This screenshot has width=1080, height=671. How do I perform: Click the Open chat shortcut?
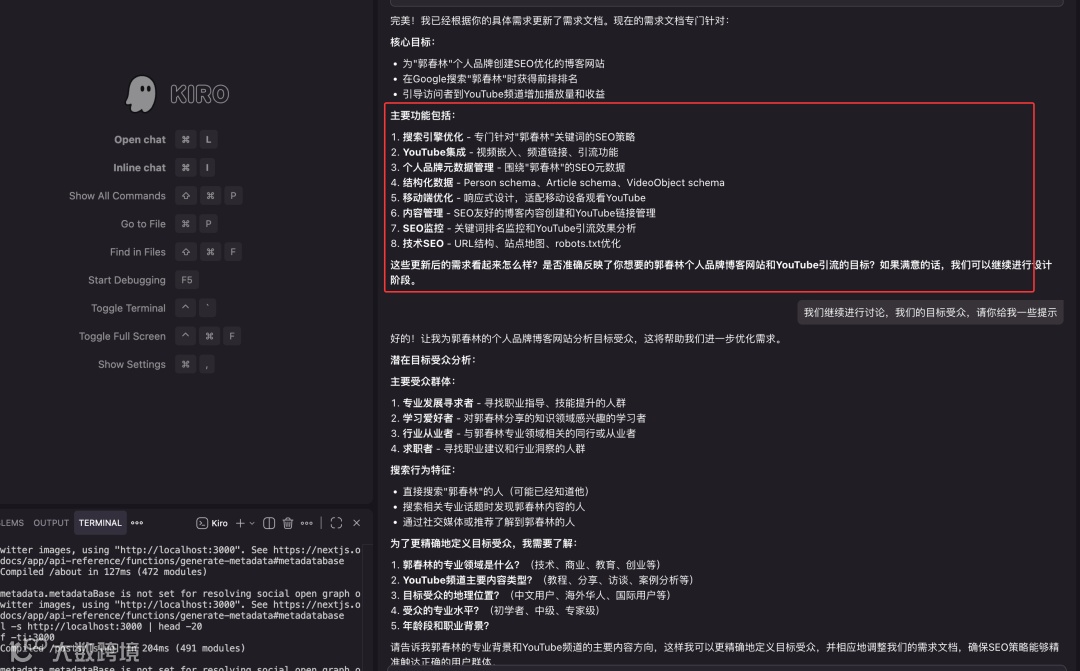point(140,140)
